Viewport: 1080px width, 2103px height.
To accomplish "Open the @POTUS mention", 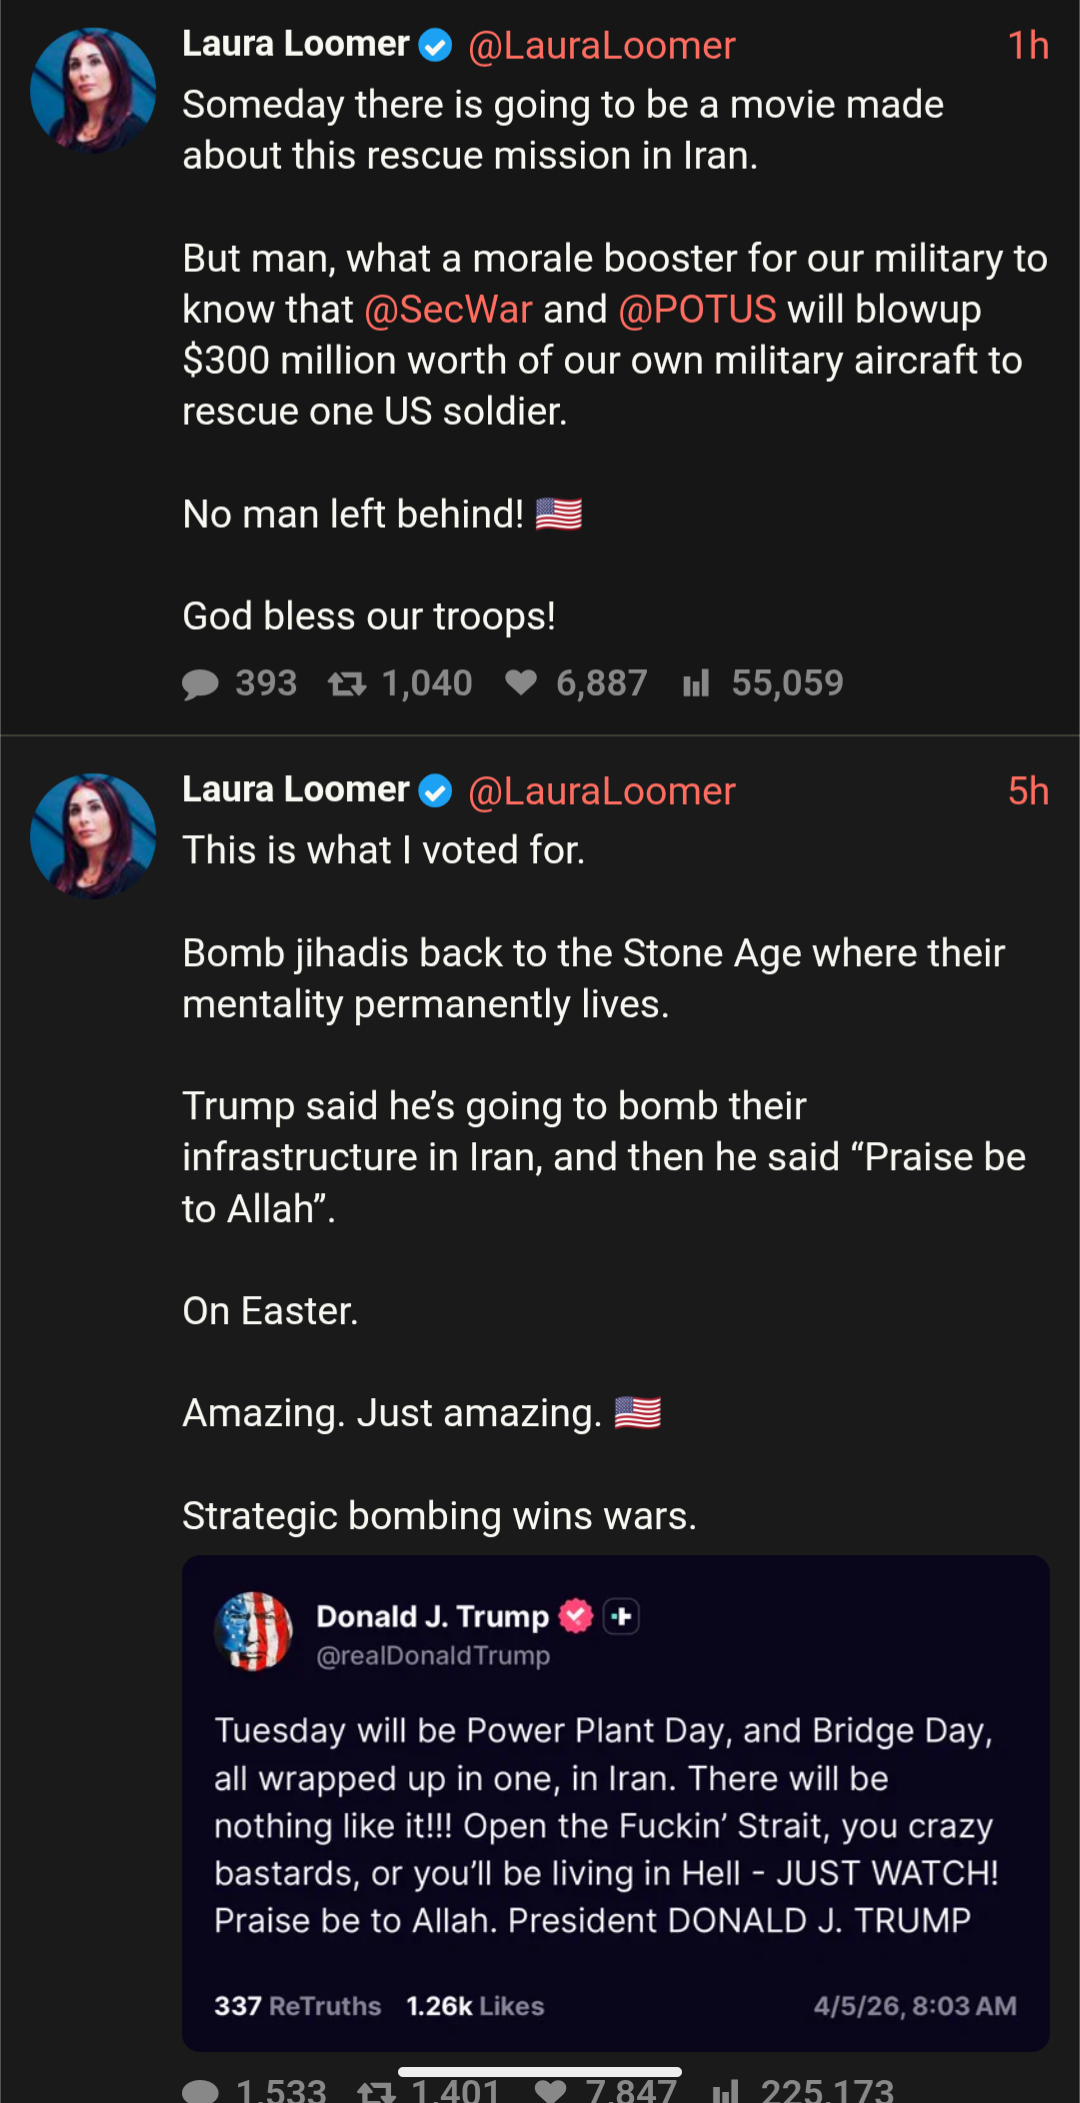I will click(x=697, y=310).
